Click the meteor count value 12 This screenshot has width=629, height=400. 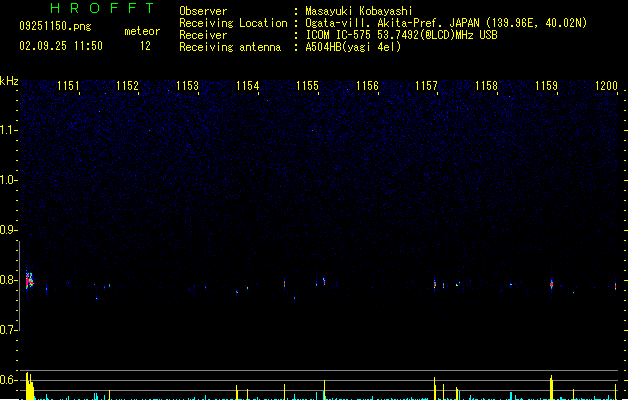(145, 46)
